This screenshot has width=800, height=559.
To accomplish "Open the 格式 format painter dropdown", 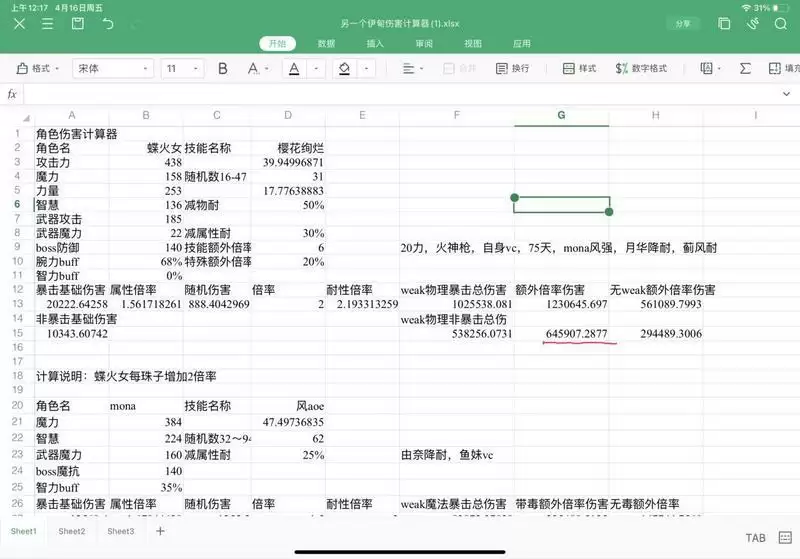I will point(38,68).
